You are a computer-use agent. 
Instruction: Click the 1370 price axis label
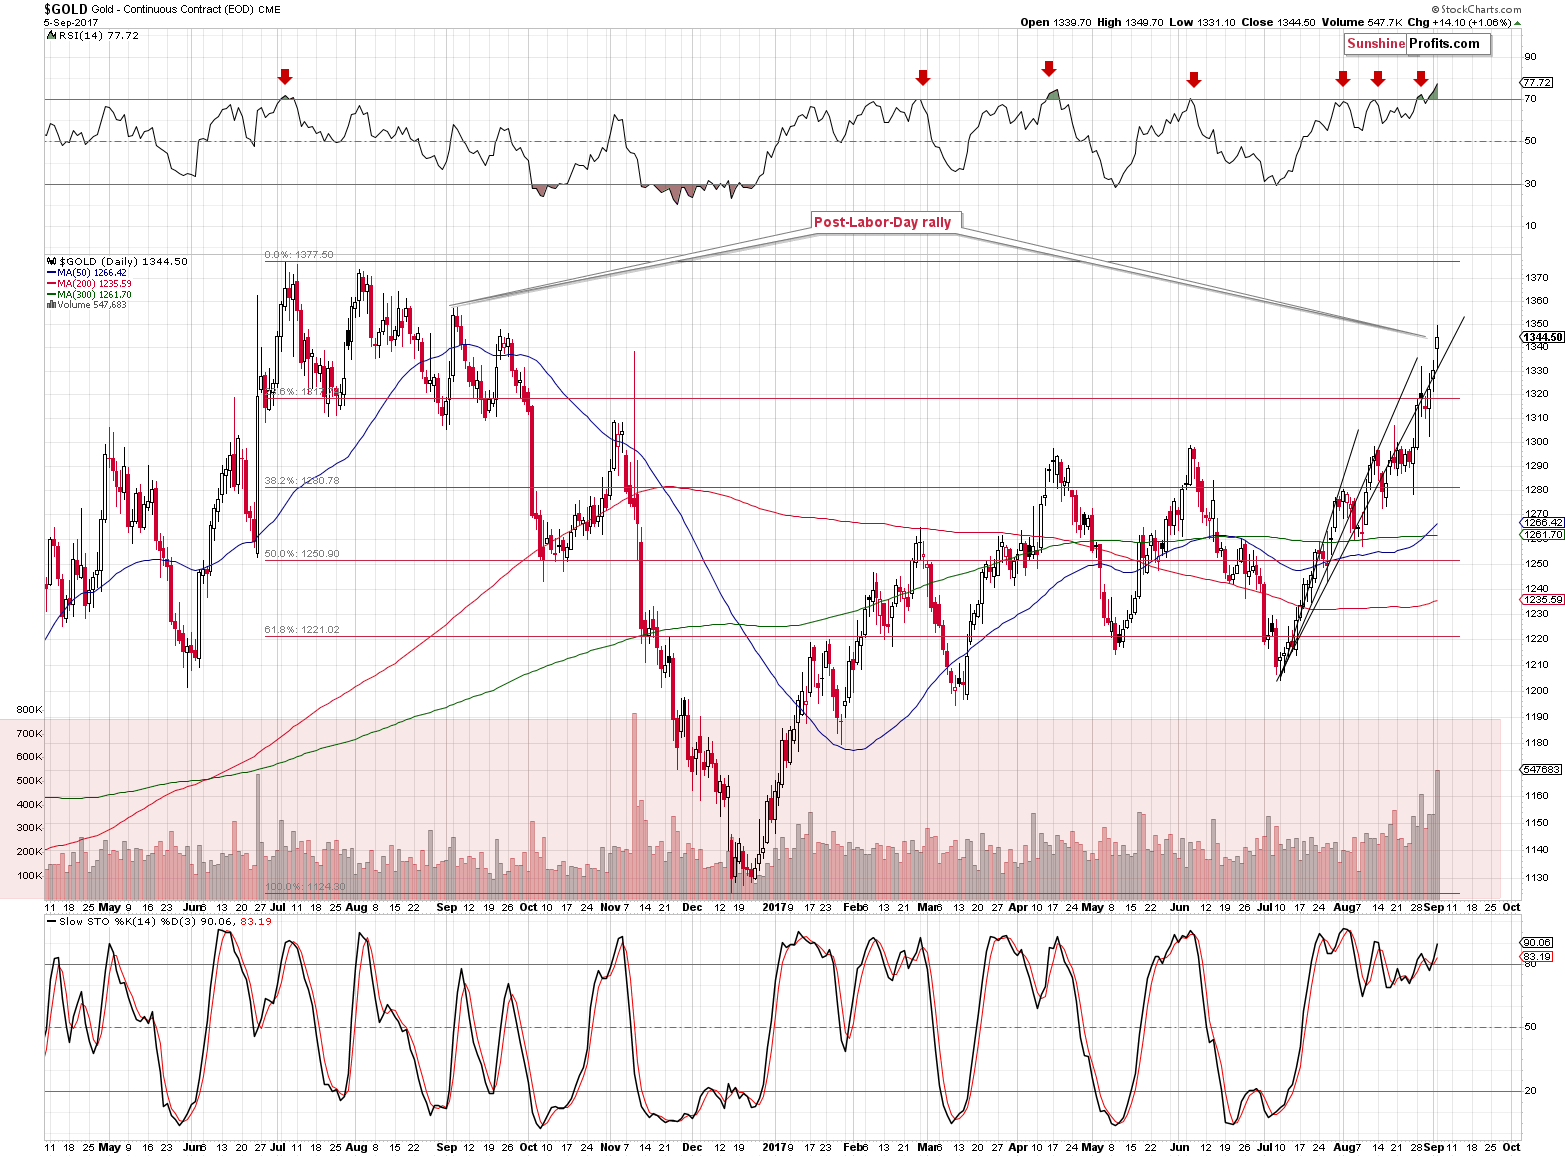pos(1538,278)
